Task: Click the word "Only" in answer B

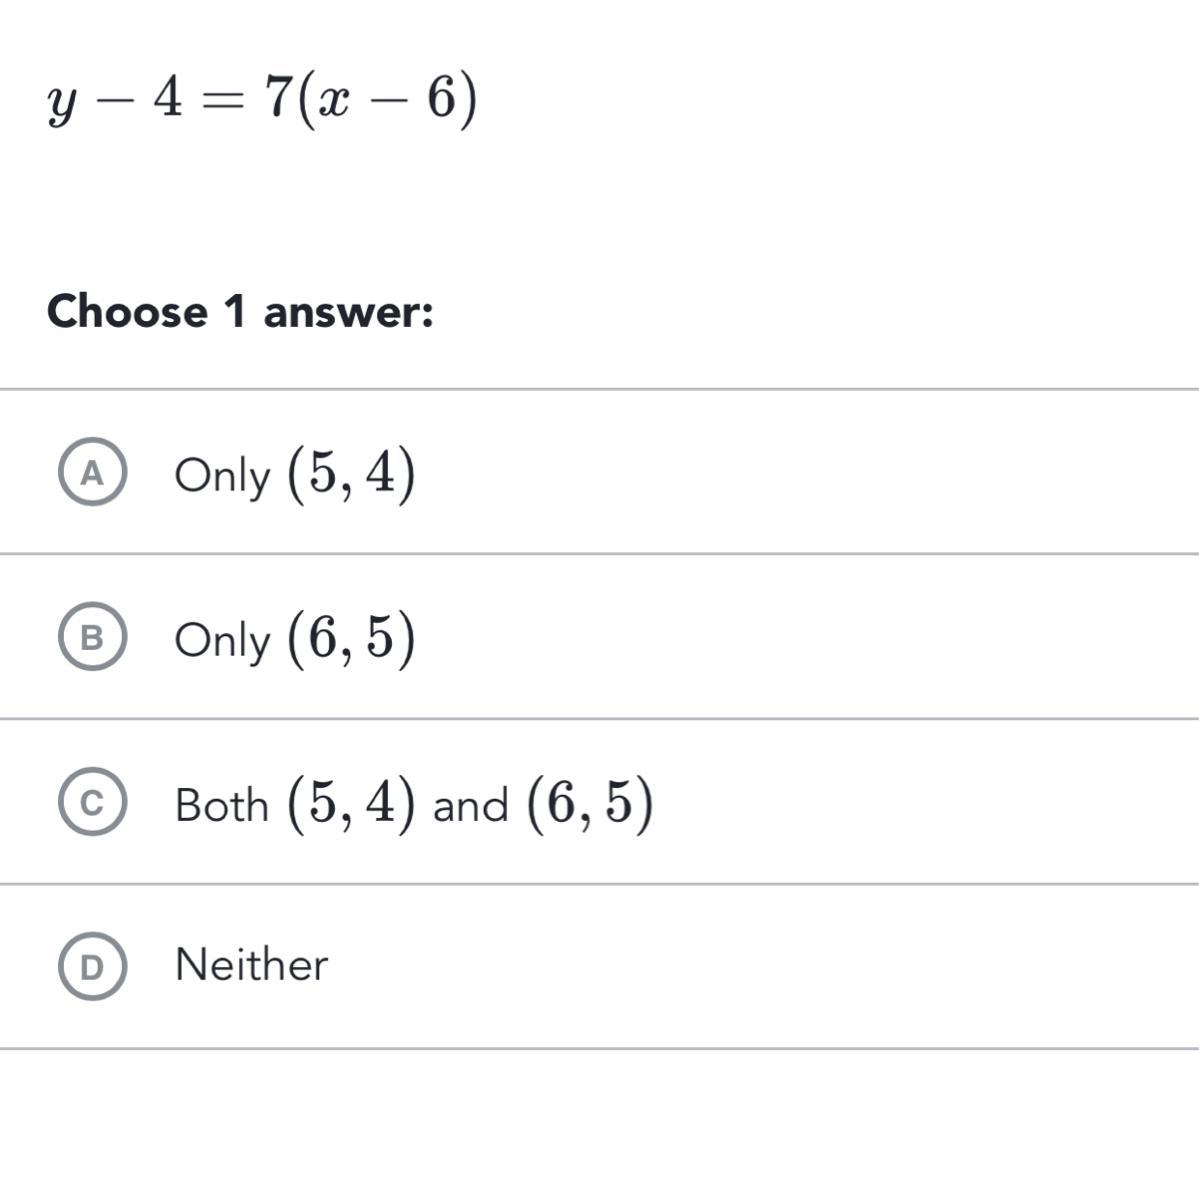Action: (x=222, y=640)
